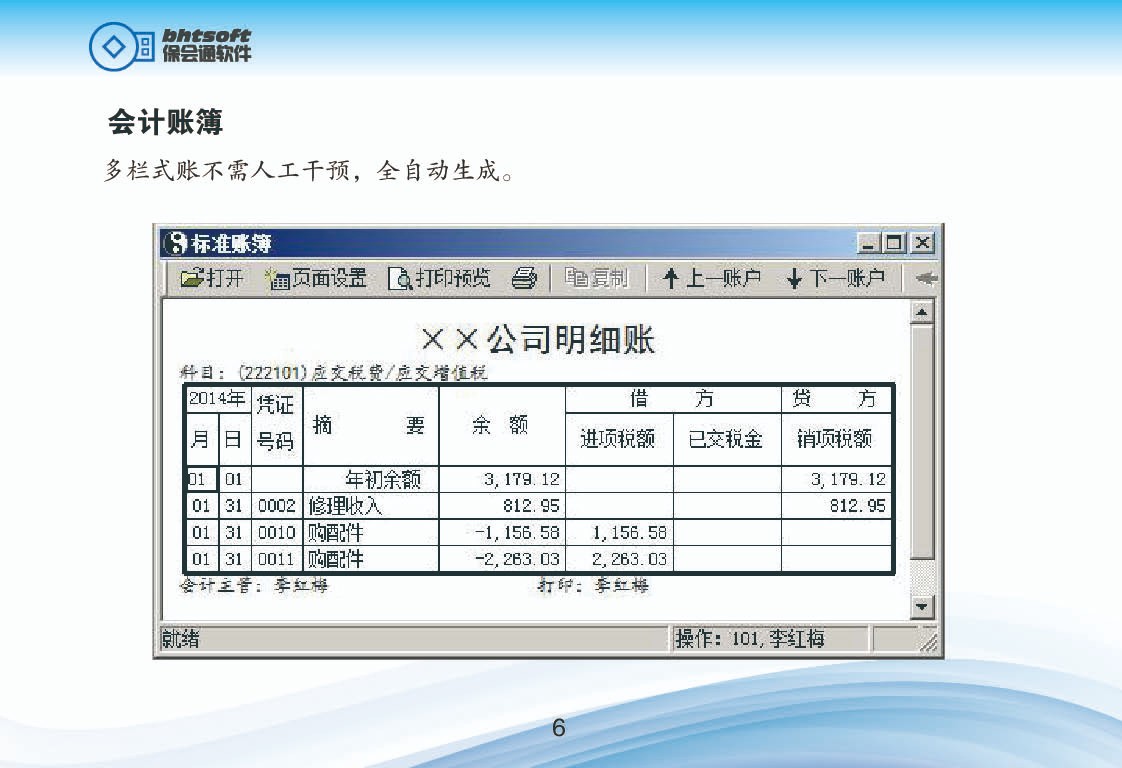The height and width of the screenshot is (768, 1122).
Task: Click the bhtsoft logo in page header
Action: coord(171,46)
